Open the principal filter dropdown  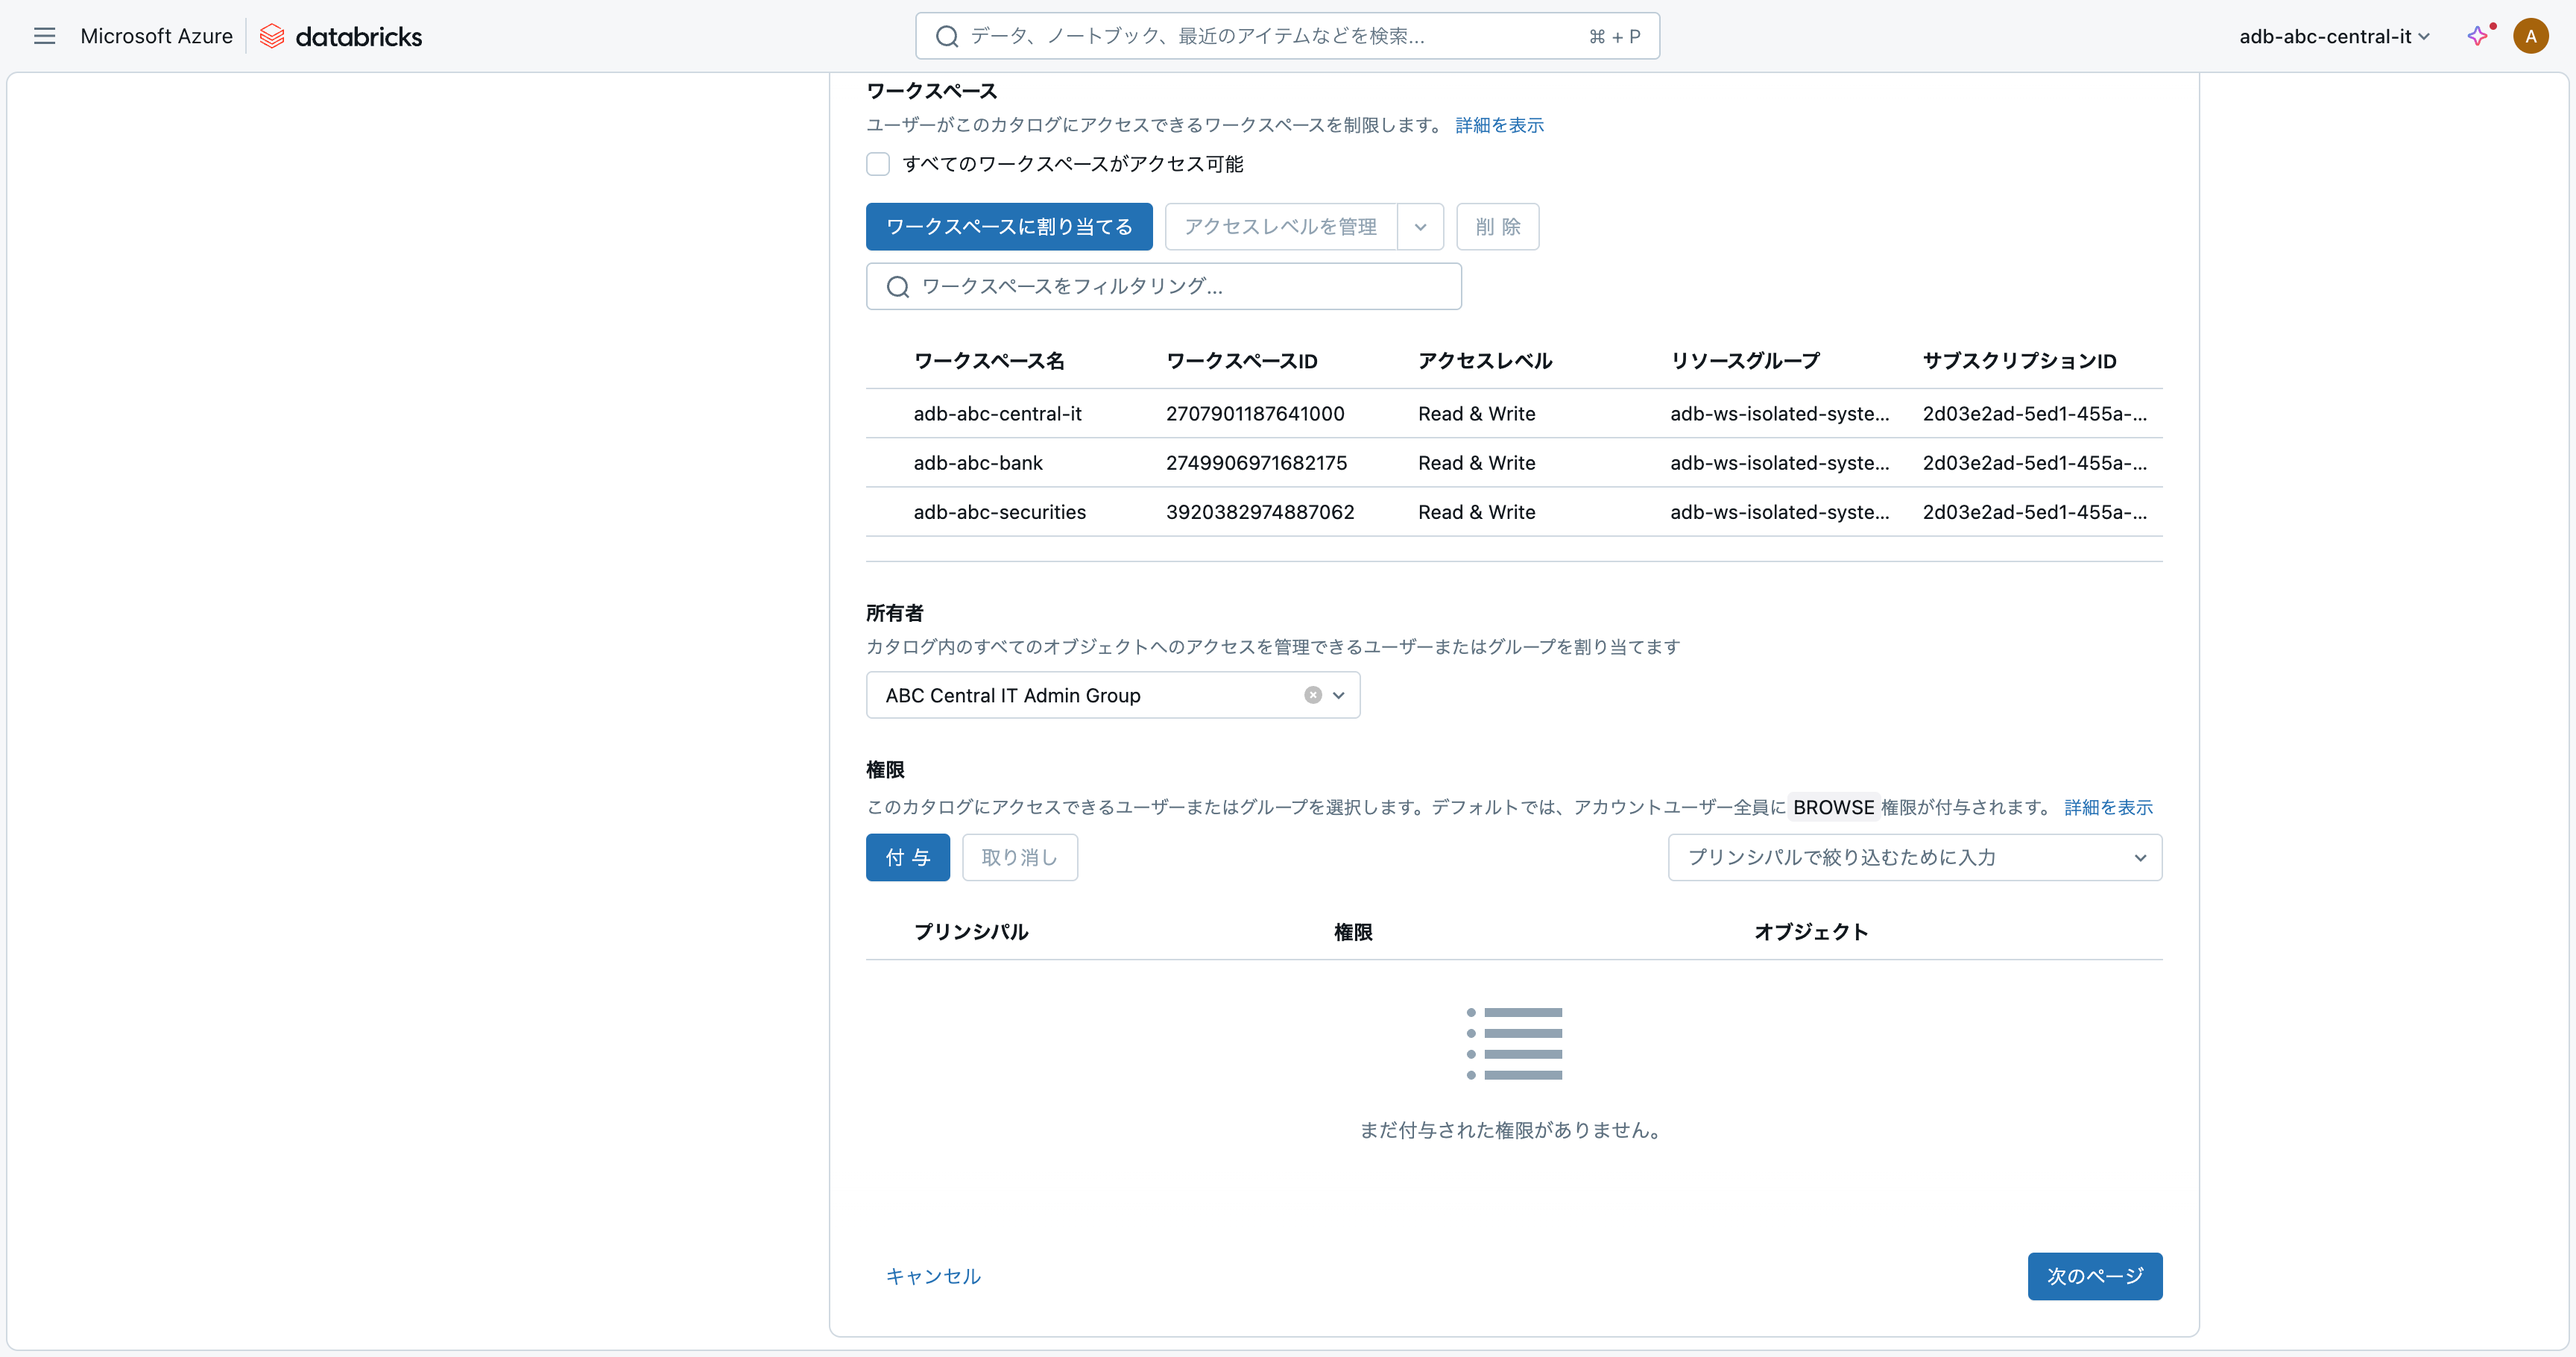pyautogui.click(x=2139, y=858)
